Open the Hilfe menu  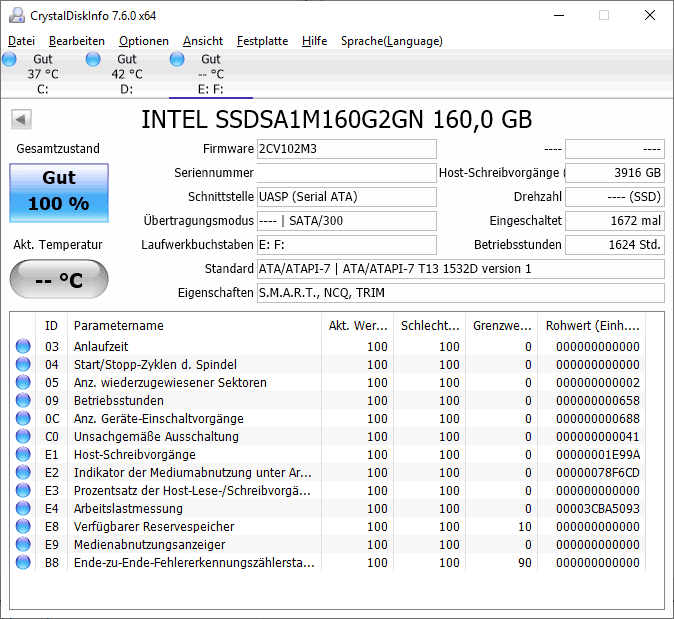(x=315, y=41)
